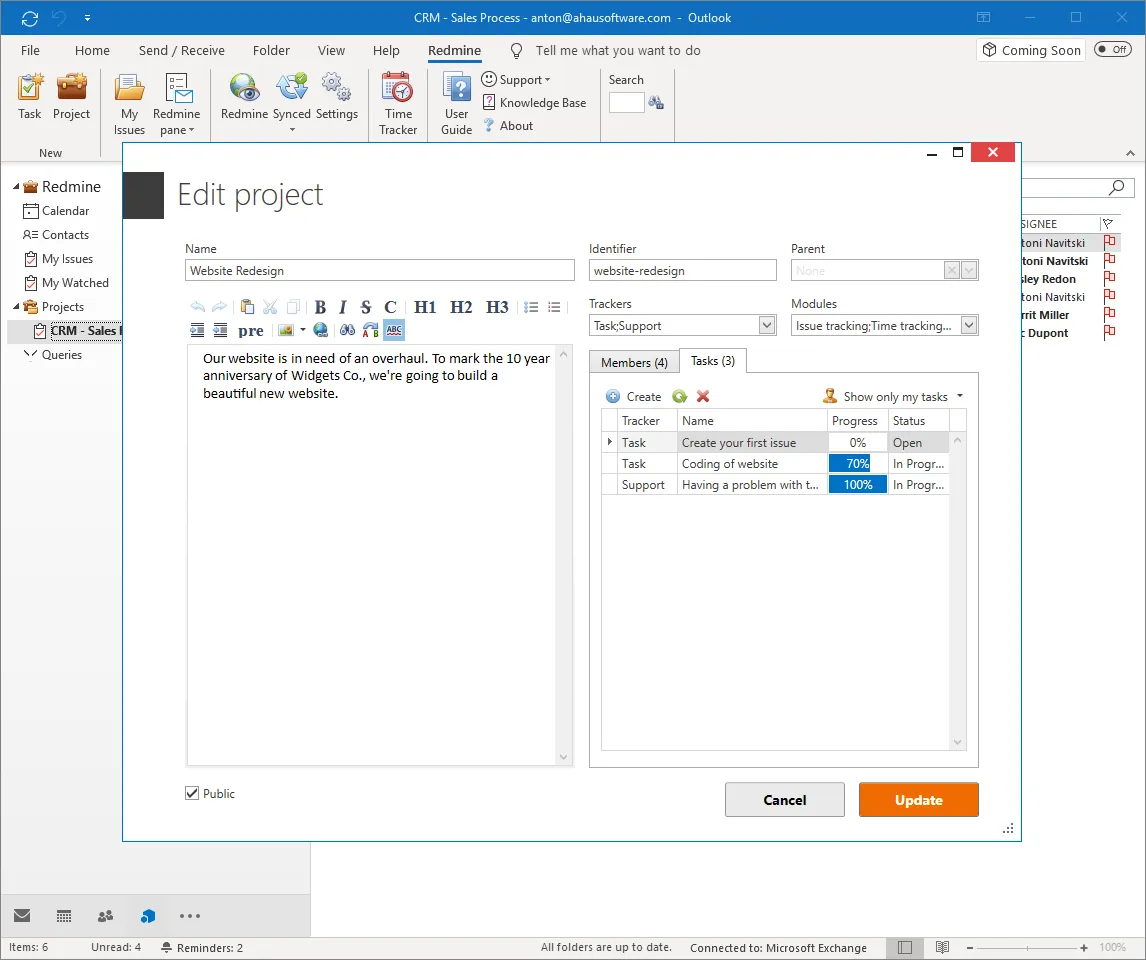Apply Heading 2 (H2) style
1146x960 pixels.
click(461, 307)
